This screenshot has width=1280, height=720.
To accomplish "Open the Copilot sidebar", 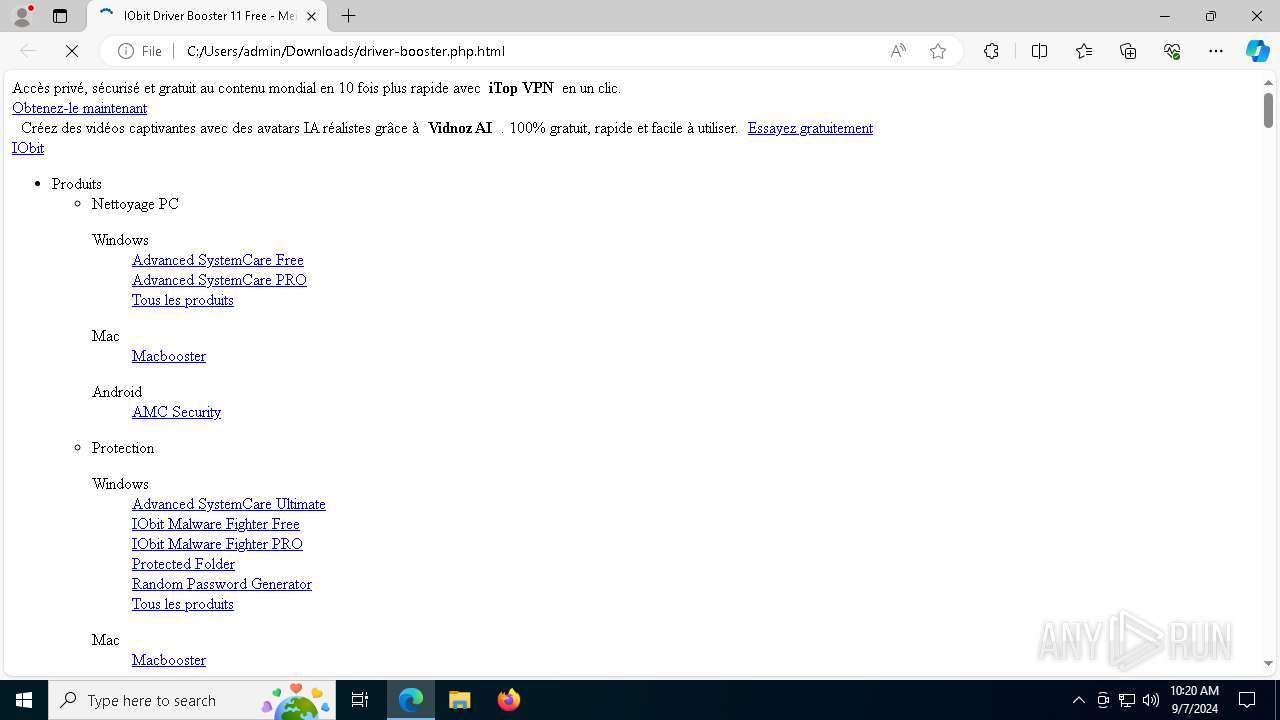I will pos(1257,51).
